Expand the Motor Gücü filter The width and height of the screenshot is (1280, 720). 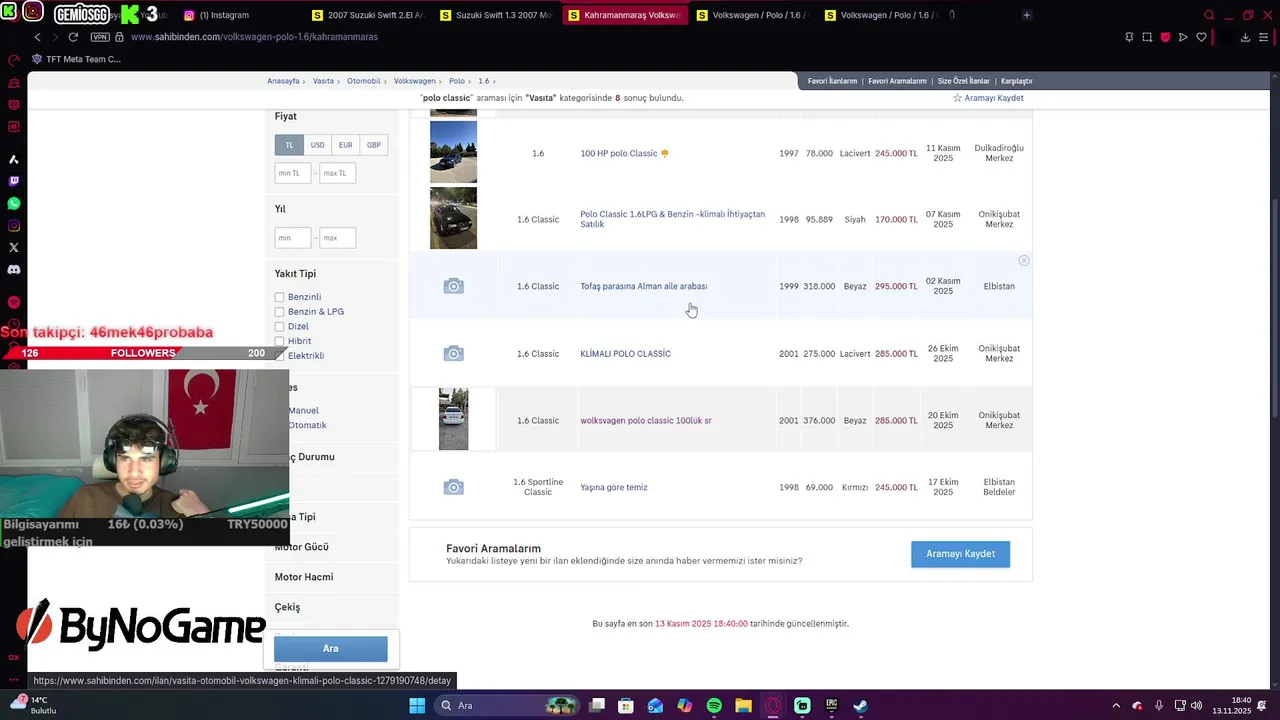coord(302,547)
